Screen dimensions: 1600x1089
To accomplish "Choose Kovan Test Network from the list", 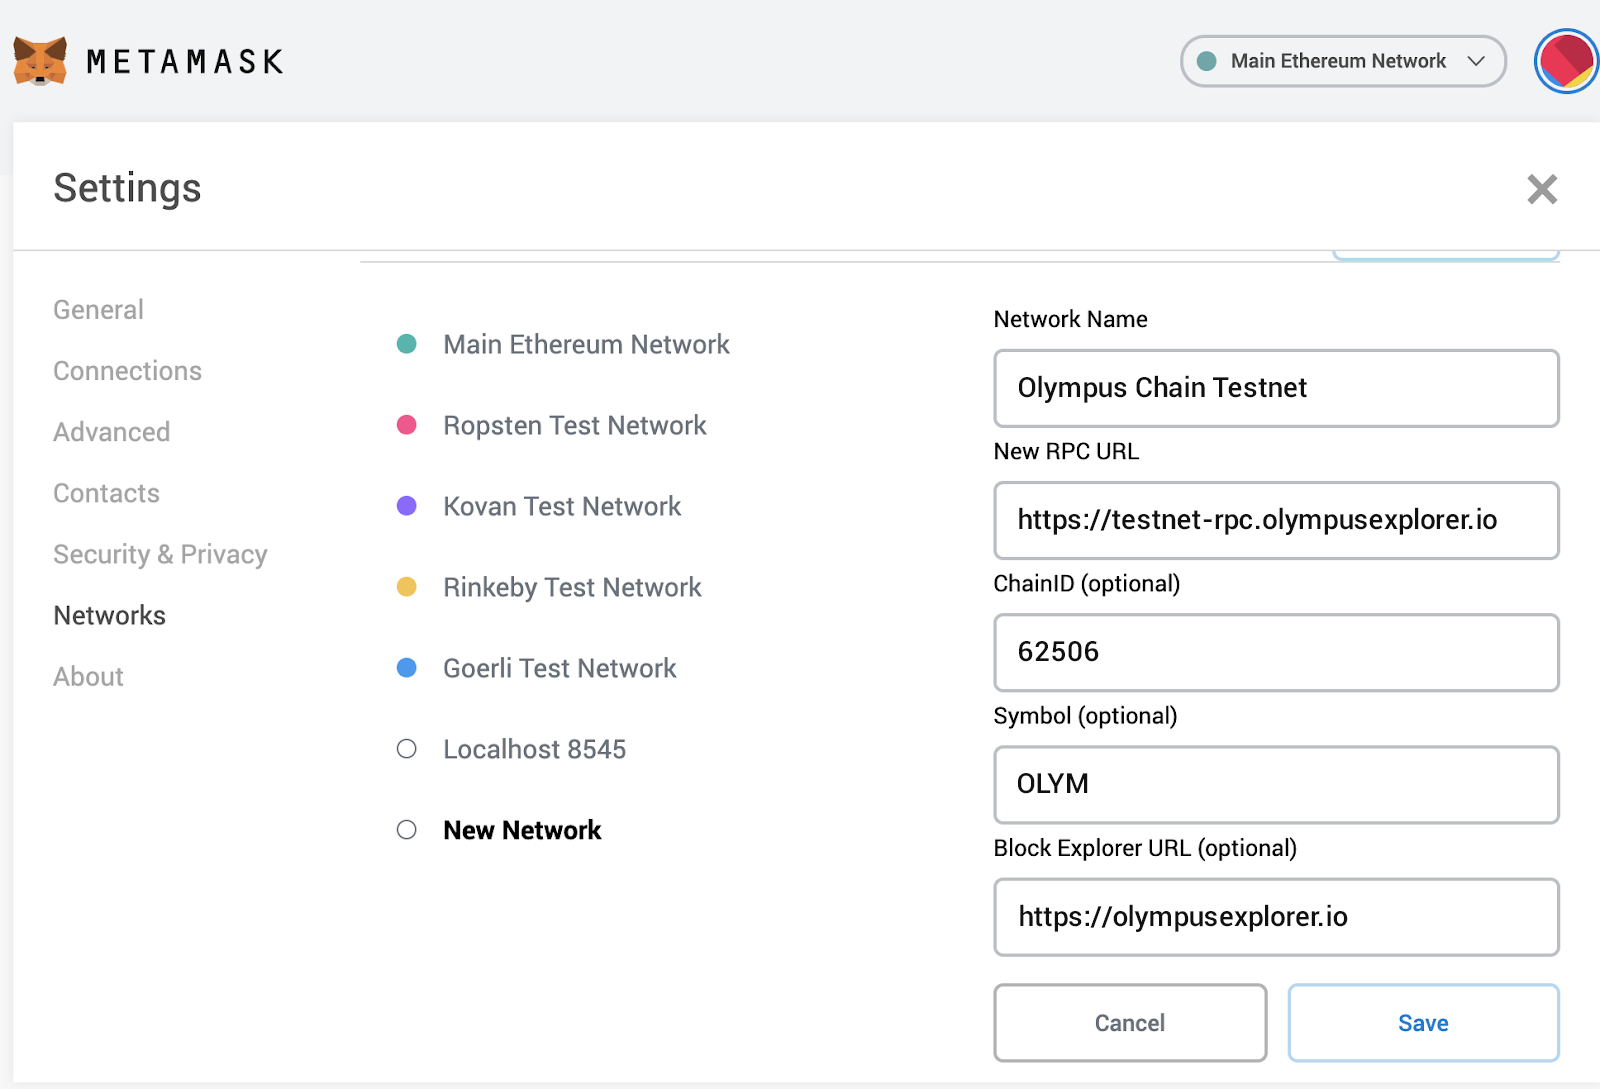I will pos(562,506).
